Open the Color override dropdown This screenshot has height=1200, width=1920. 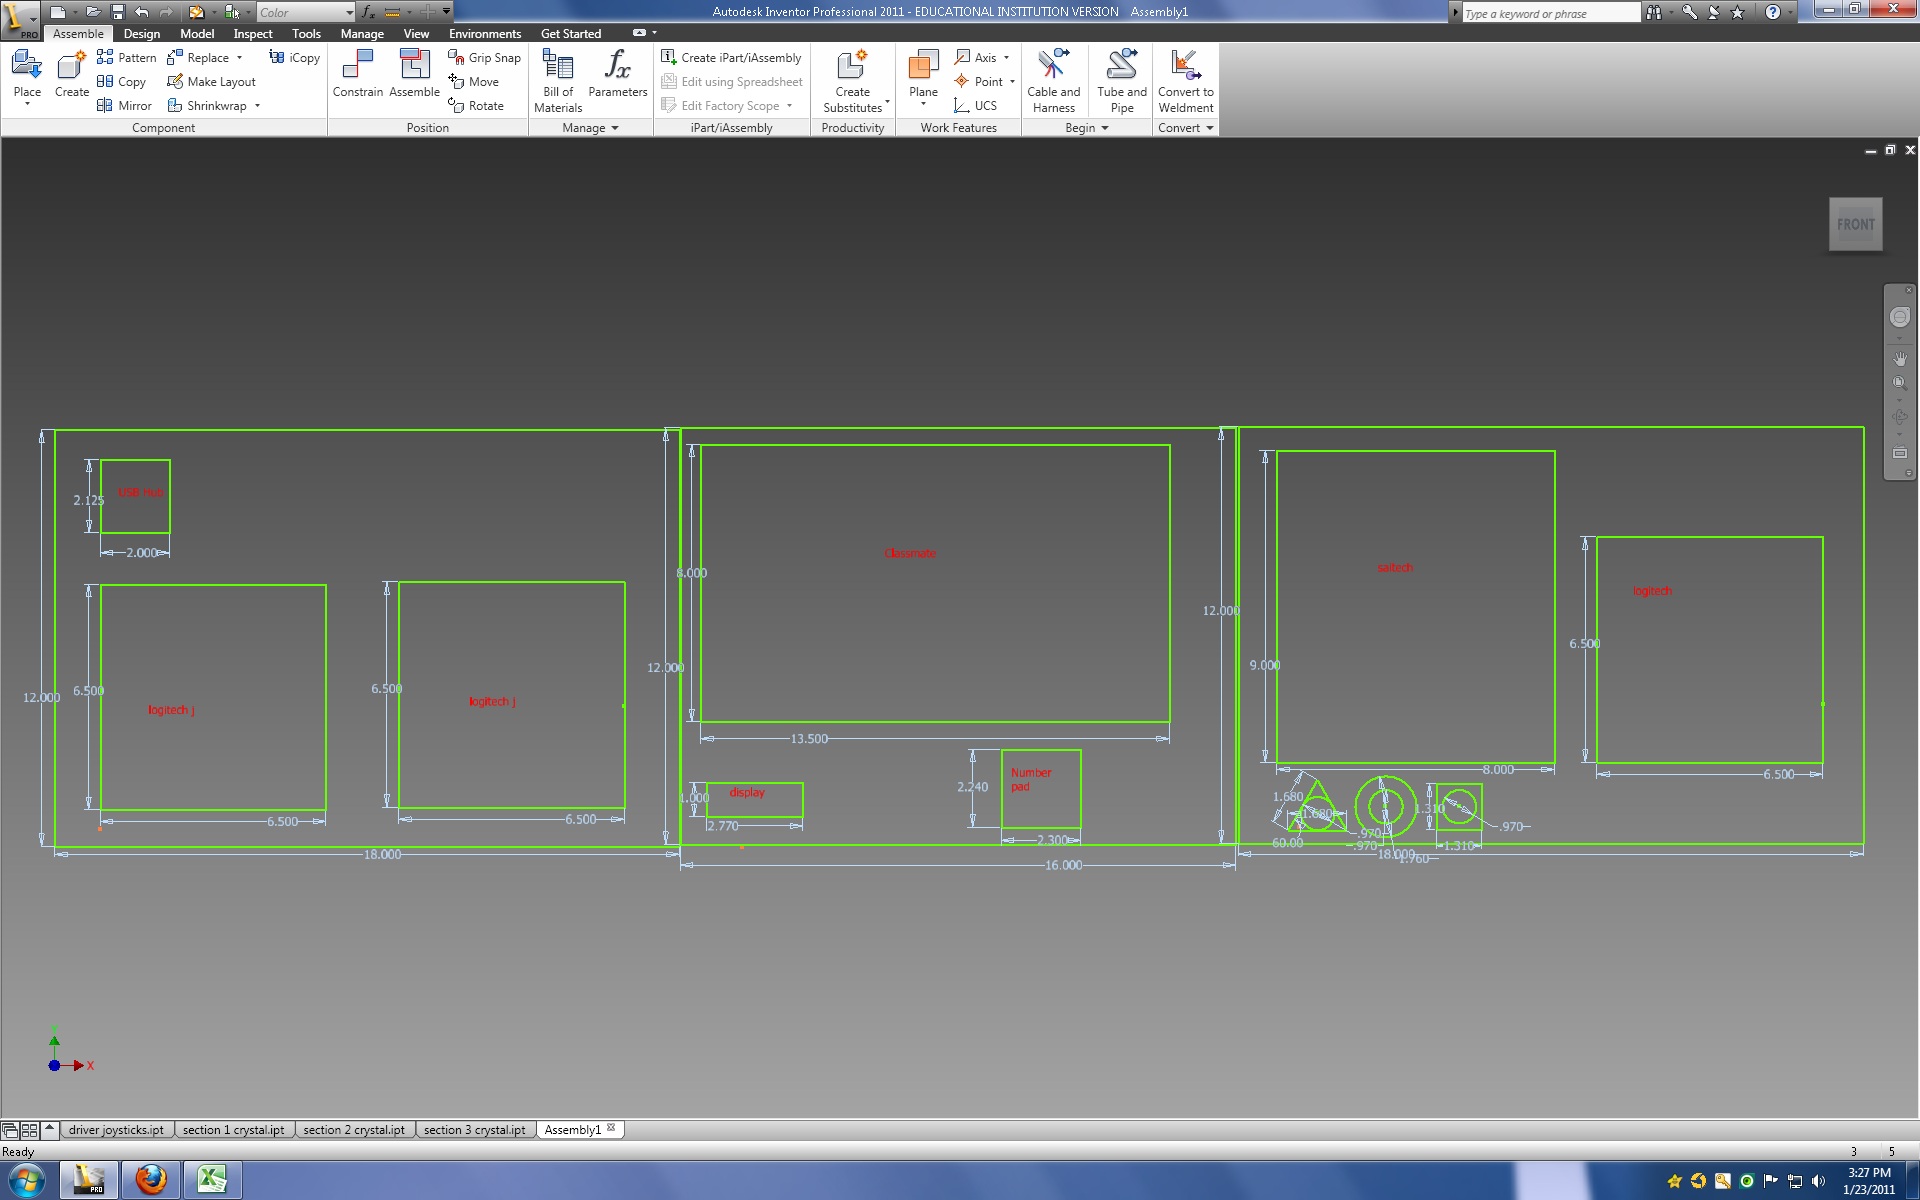[348, 12]
